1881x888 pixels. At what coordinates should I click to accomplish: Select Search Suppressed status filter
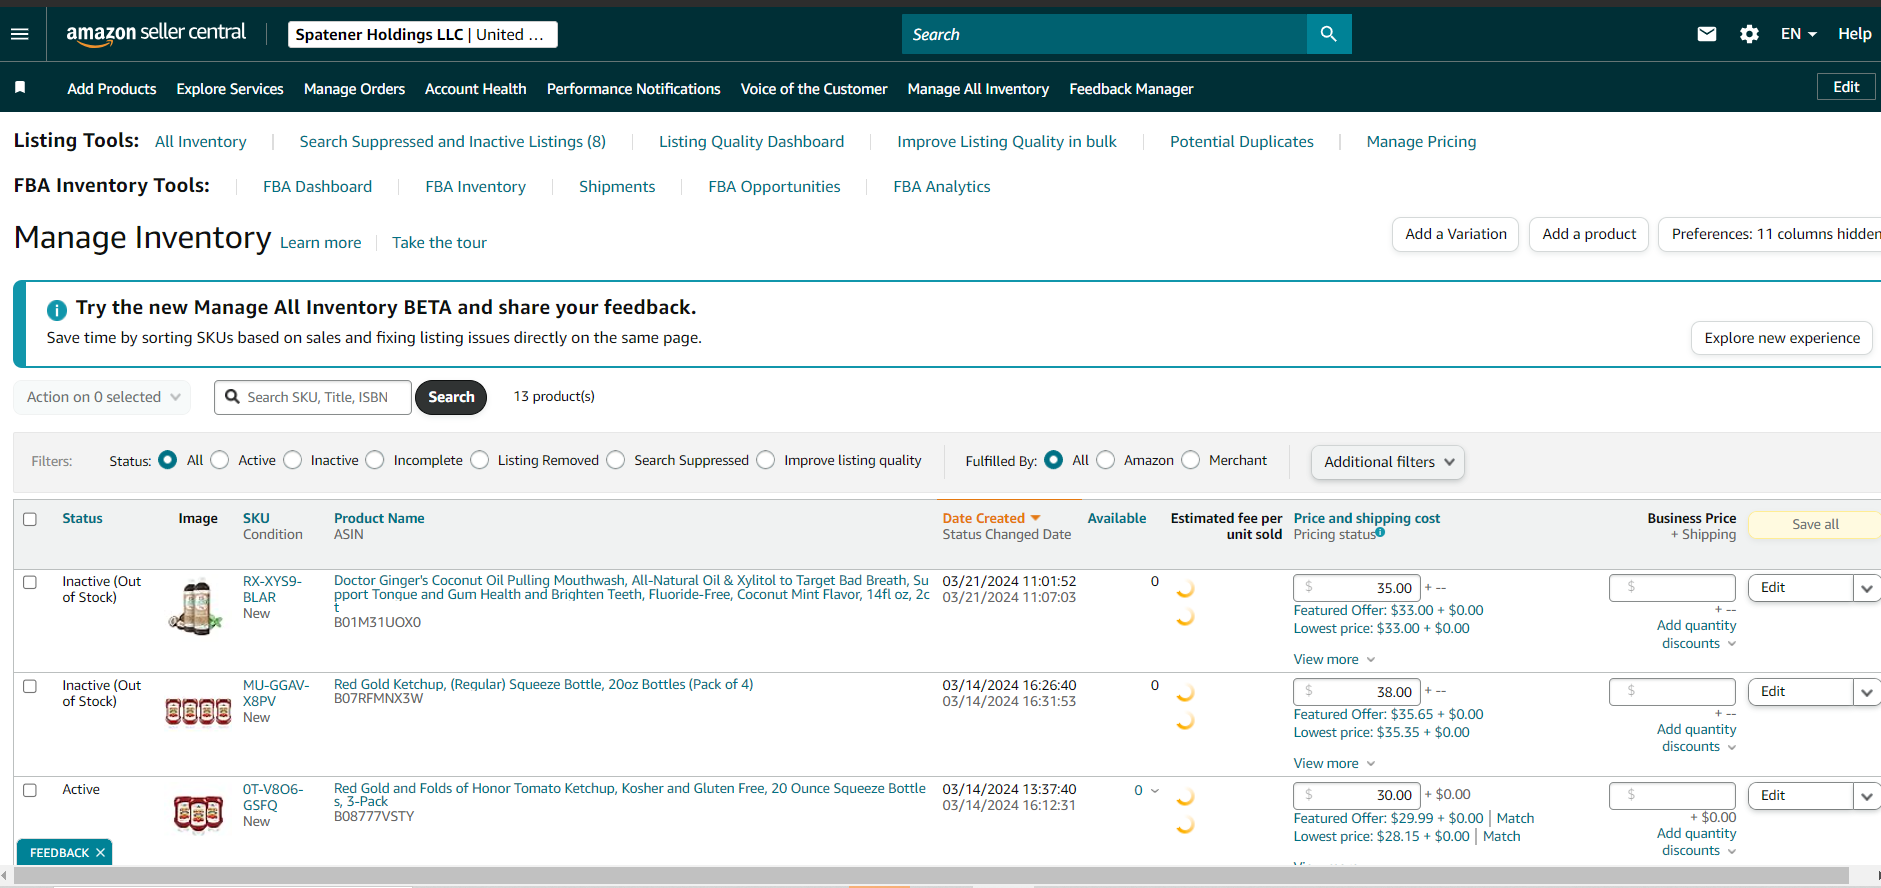(616, 460)
